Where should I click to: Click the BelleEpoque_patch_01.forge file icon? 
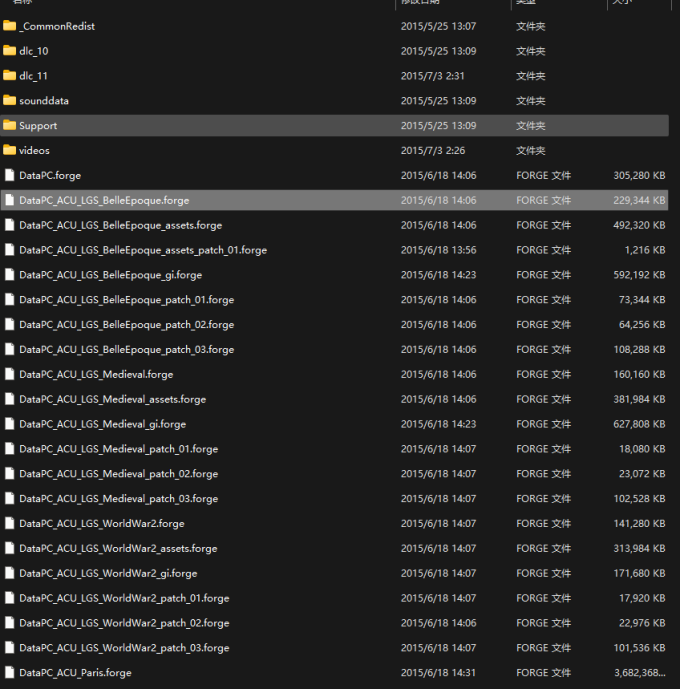coord(9,300)
